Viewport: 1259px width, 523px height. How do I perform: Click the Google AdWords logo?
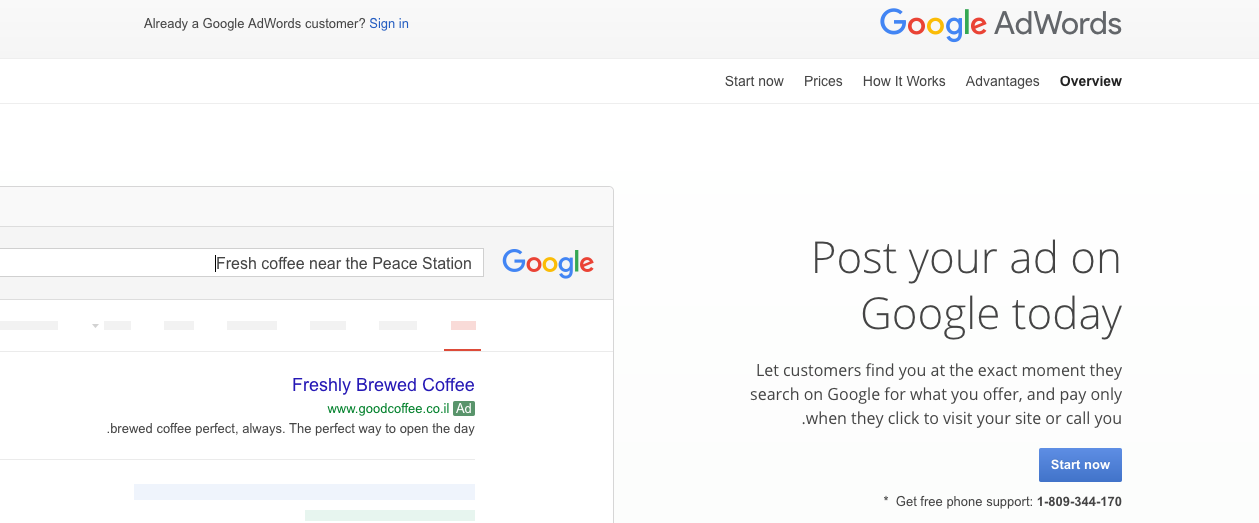coord(1001,24)
